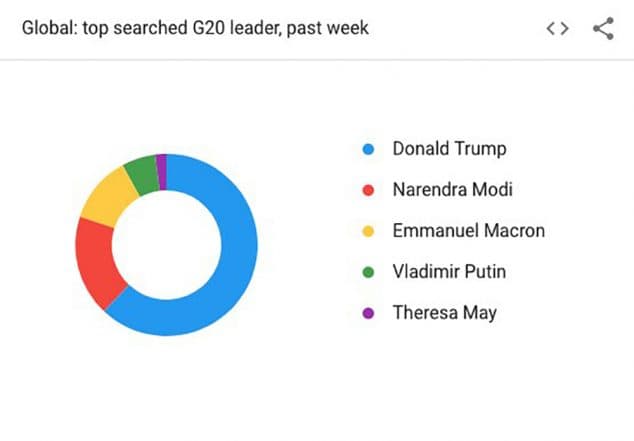Screen dimensions: 634x441
Task: Click the Theresa May legend label
Action: click(x=445, y=313)
